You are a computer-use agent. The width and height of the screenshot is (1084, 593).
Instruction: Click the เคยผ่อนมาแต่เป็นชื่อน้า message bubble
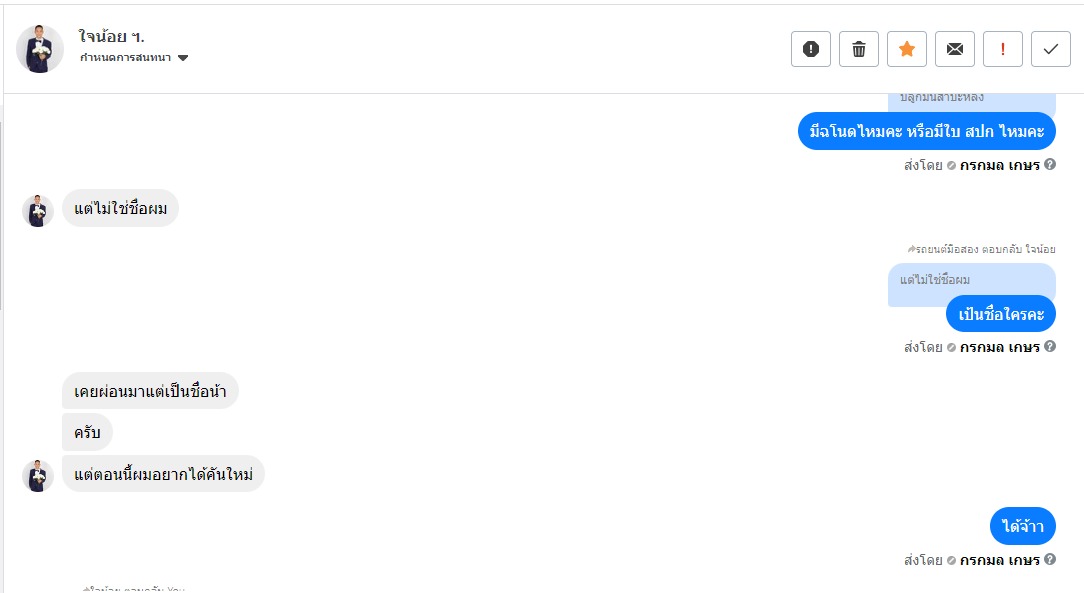[x=150, y=391]
